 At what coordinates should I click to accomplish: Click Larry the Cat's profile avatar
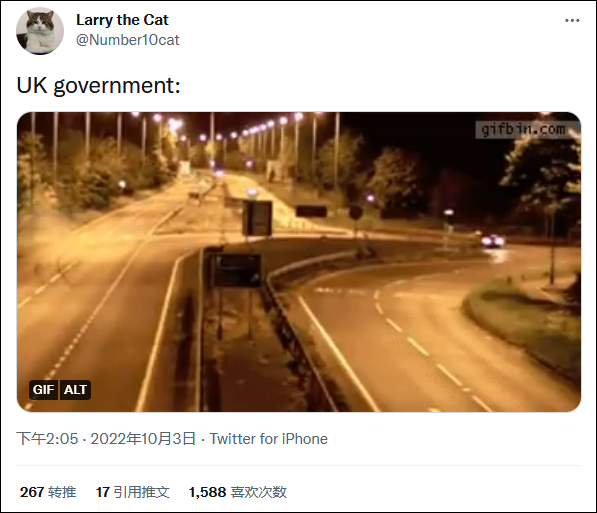point(40,31)
